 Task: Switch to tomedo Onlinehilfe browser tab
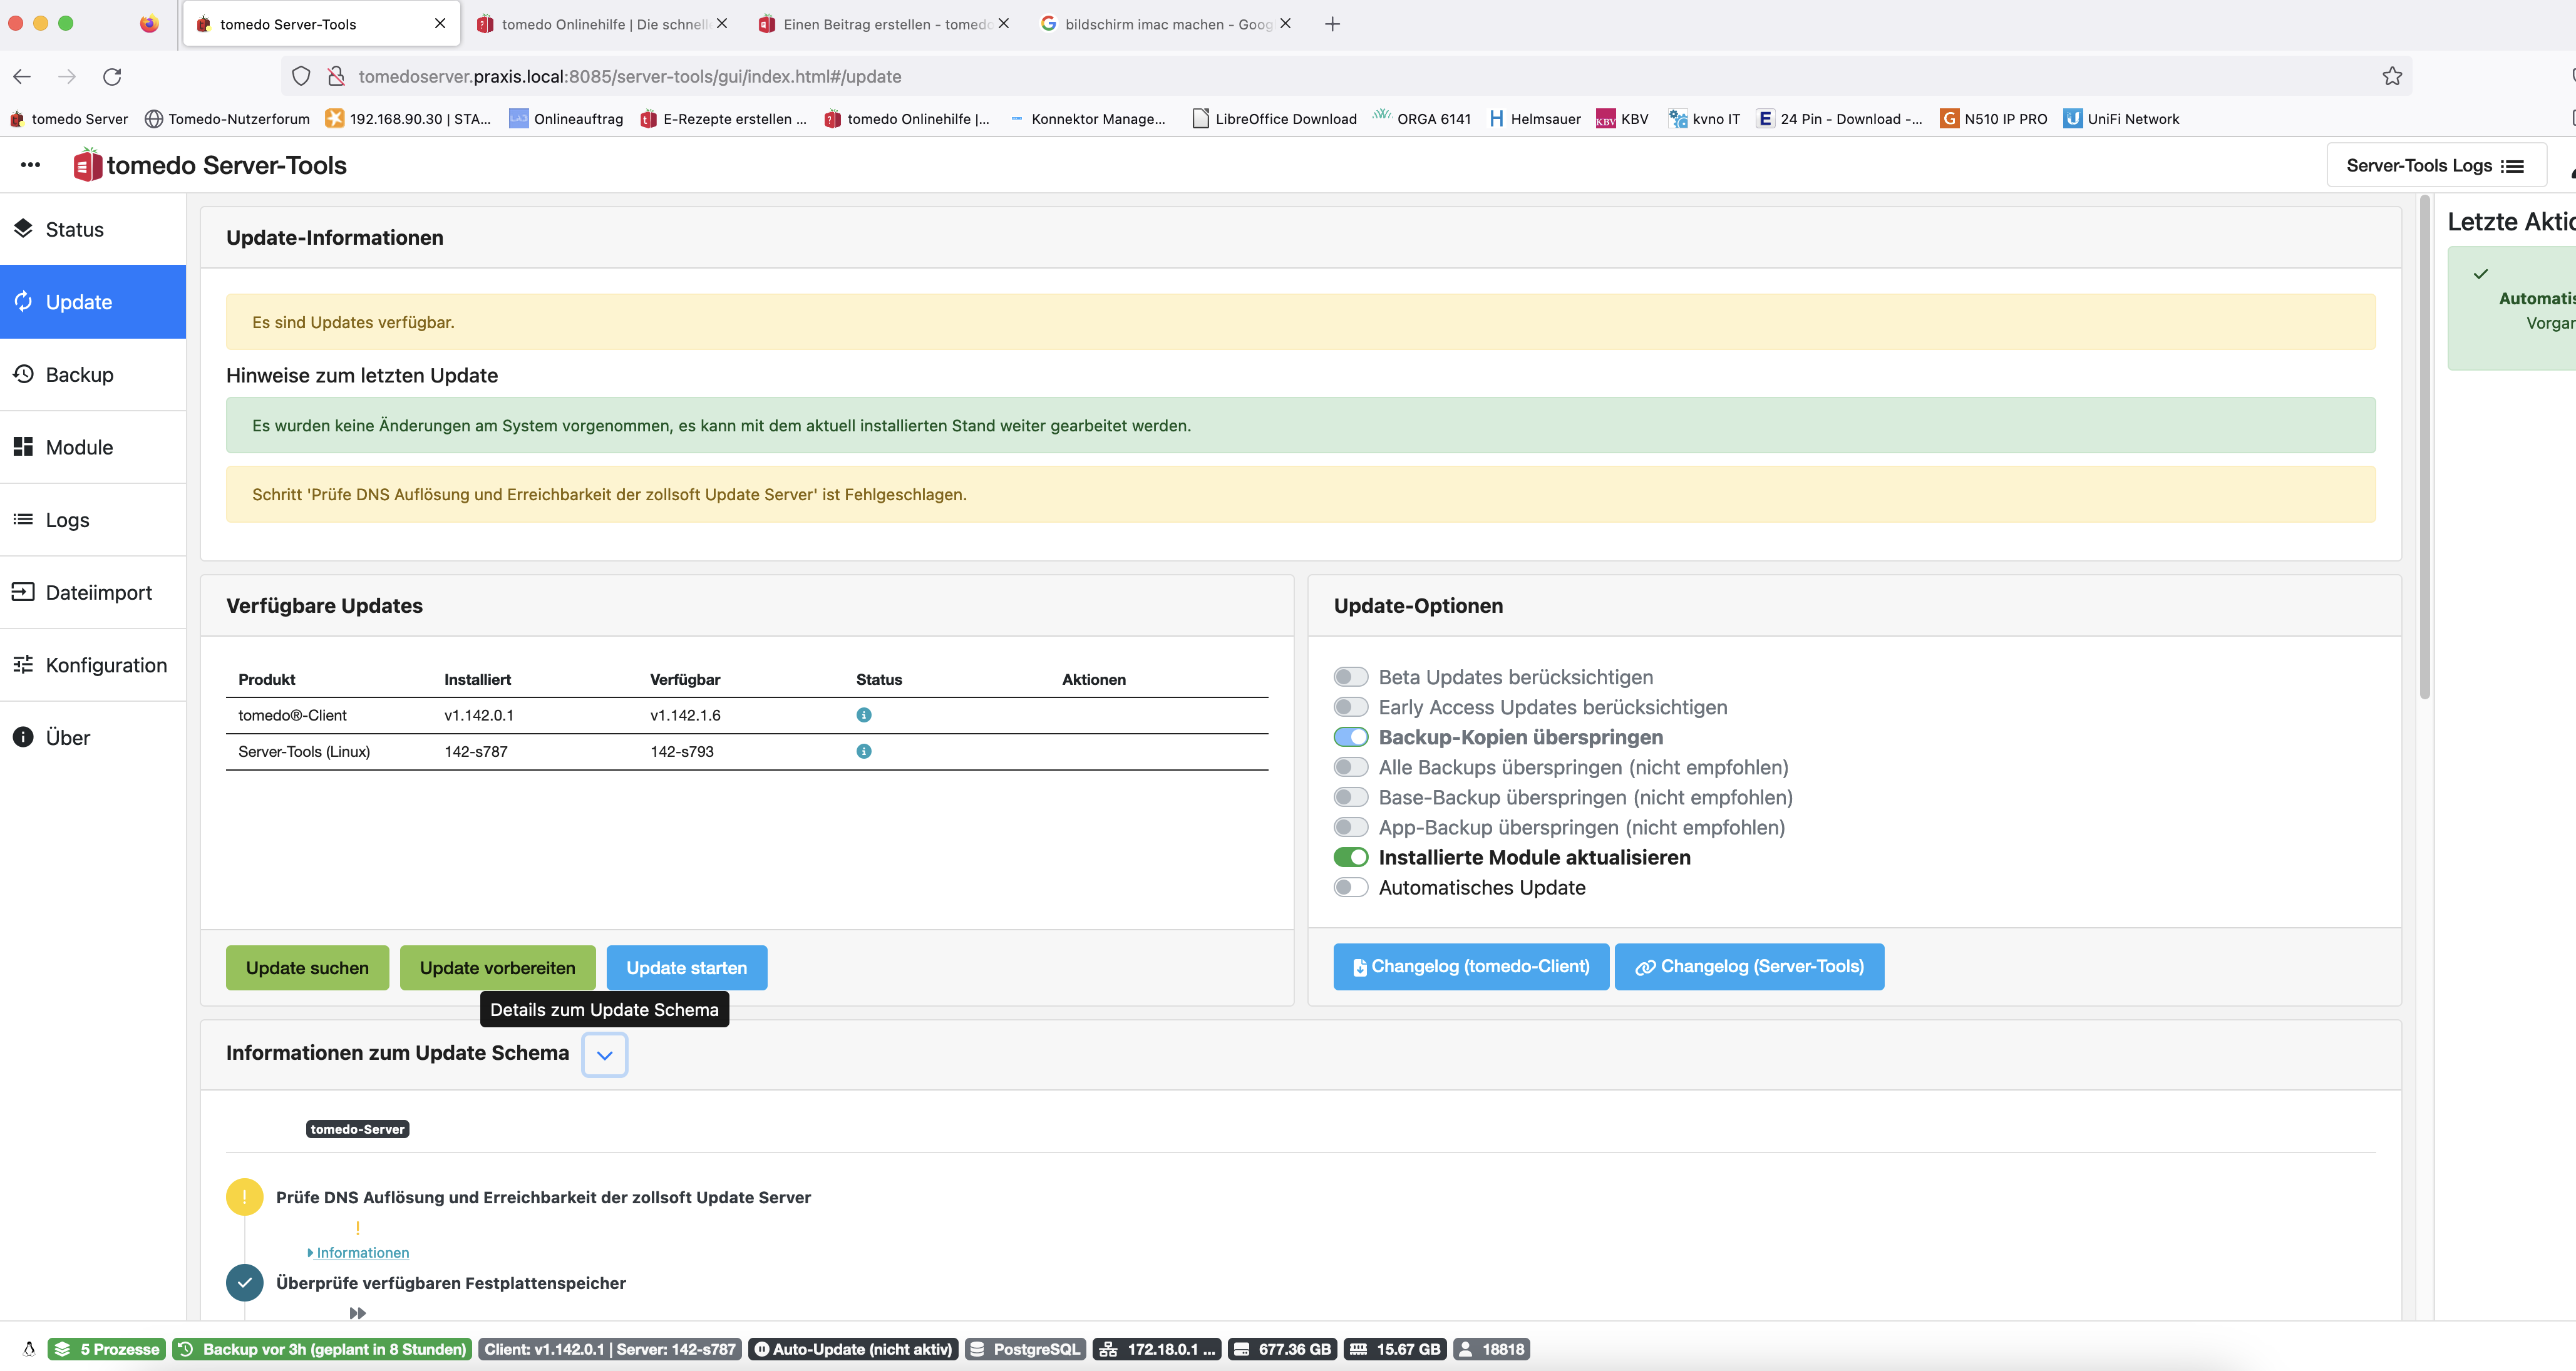603,24
